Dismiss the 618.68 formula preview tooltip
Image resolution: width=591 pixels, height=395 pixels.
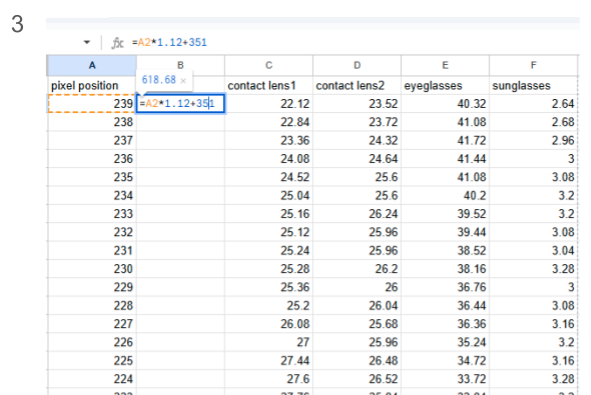click(x=183, y=80)
